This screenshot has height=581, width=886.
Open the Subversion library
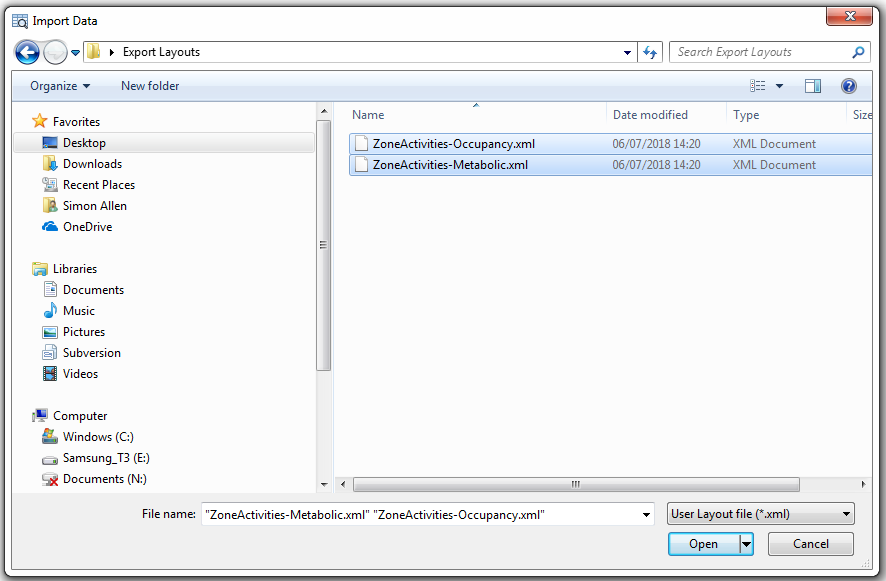[x=91, y=353]
